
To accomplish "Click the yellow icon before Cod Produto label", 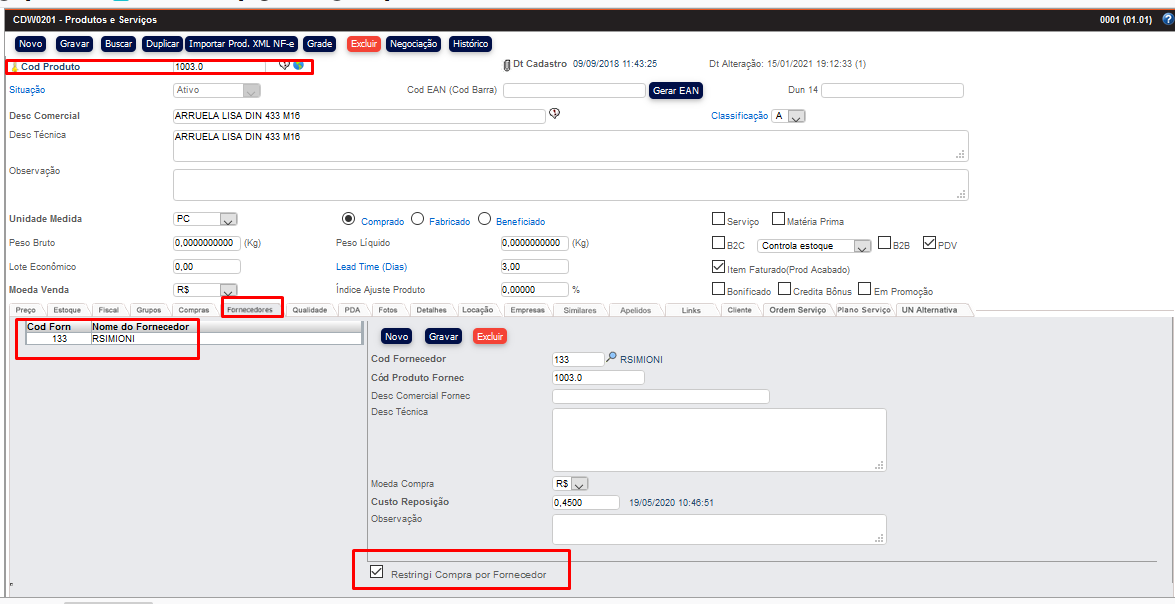I will pyautogui.click(x=14, y=67).
